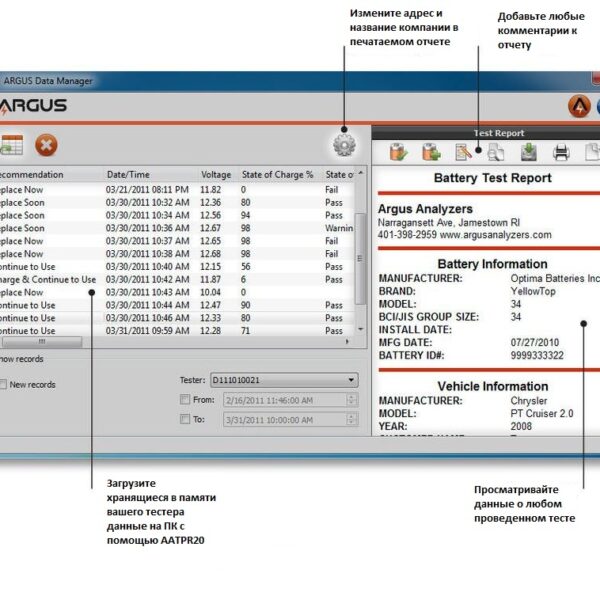Screen dimensions: 600x600
Task: Open the edit report comments icon
Action: click(463, 152)
